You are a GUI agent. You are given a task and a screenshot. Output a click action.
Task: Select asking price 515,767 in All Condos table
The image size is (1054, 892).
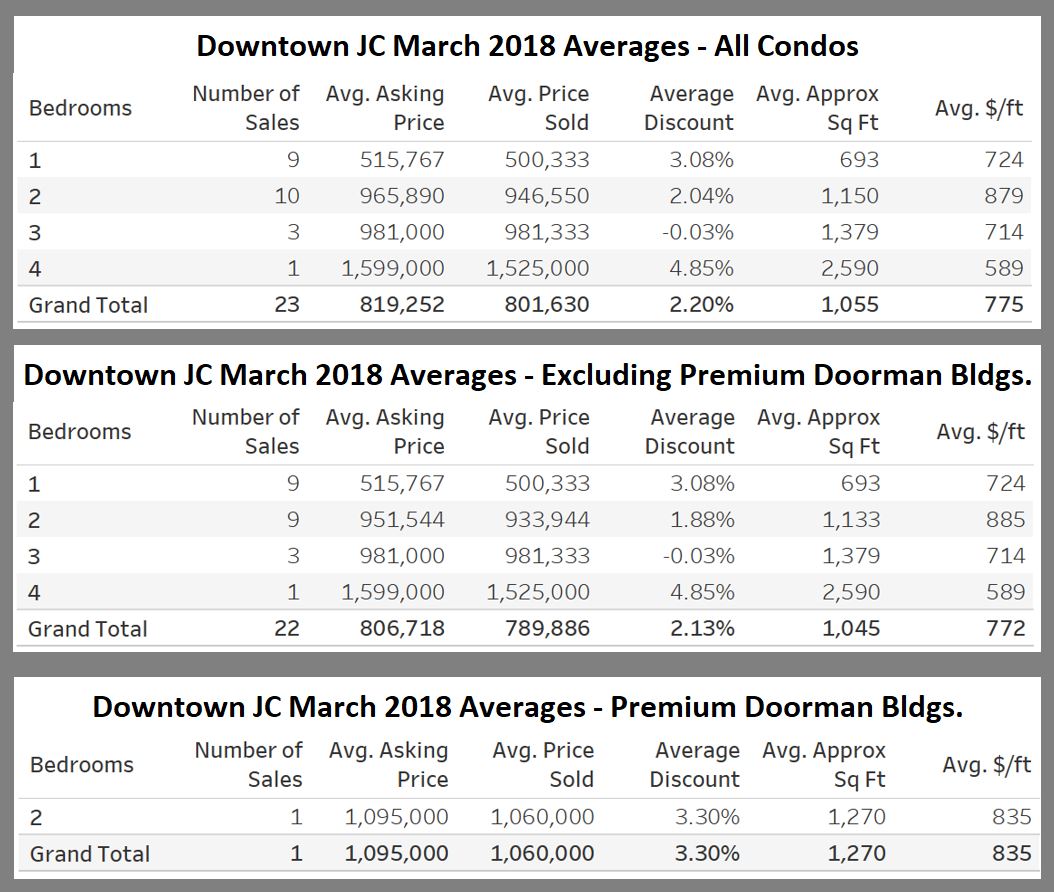coord(402,160)
